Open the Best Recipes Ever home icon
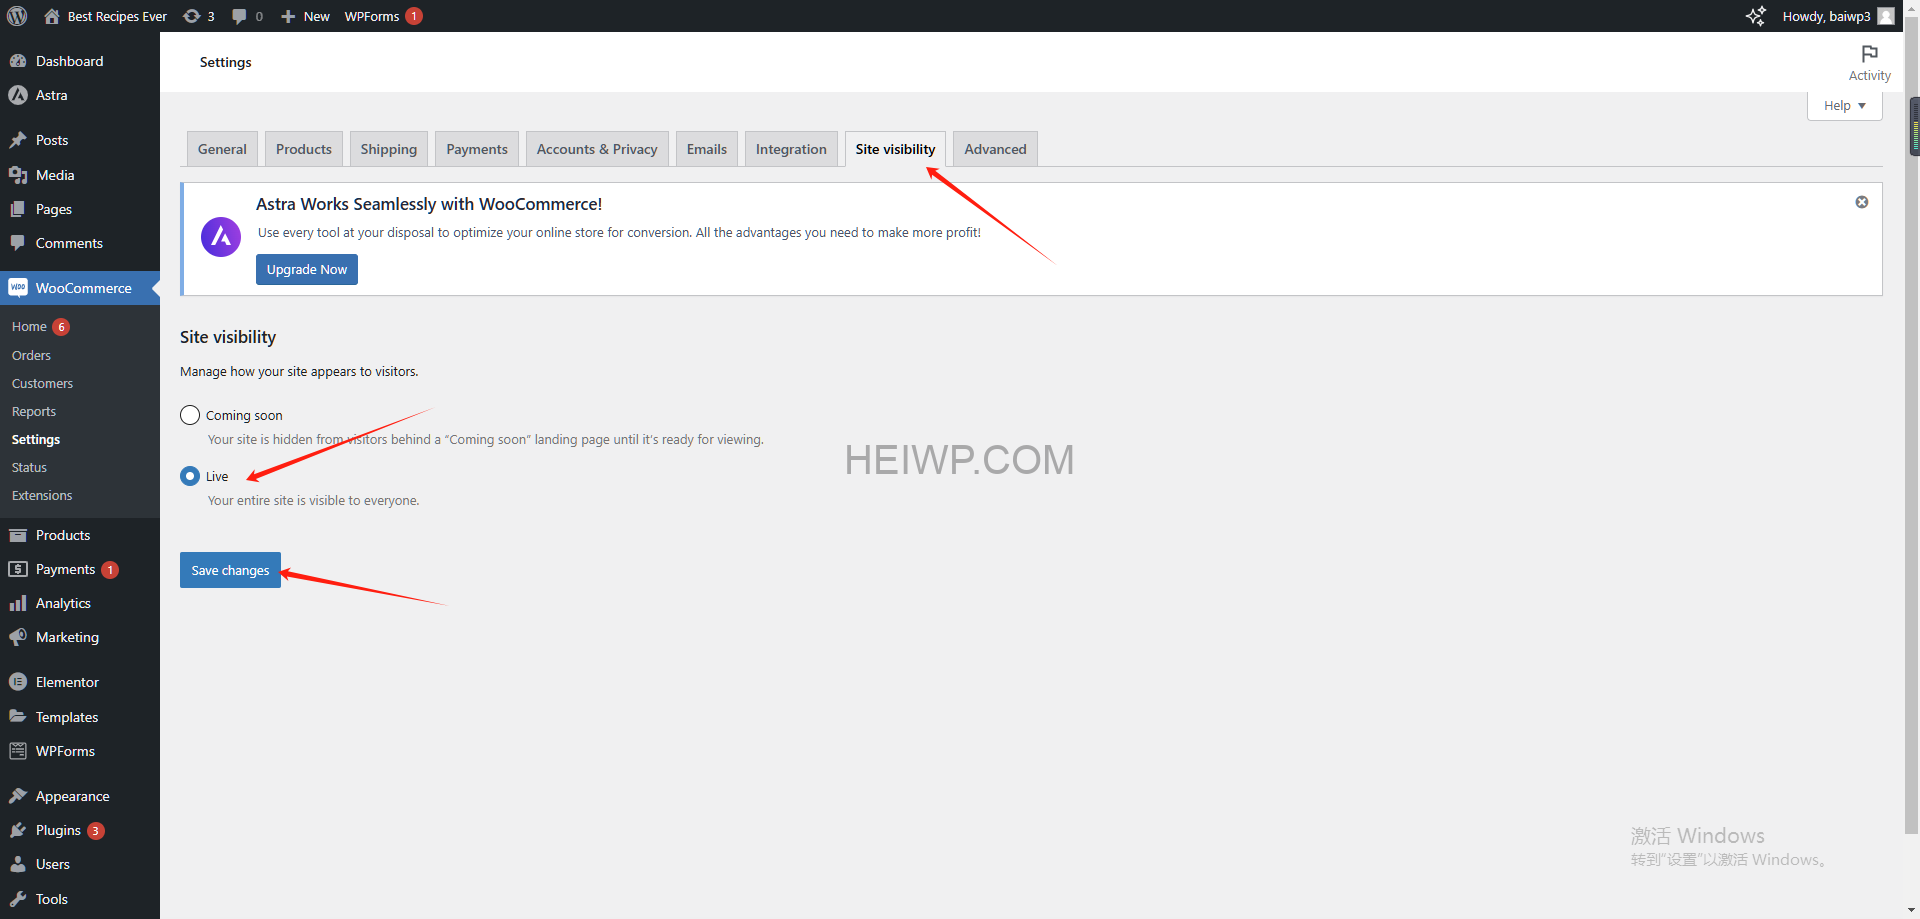Image resolution: width=1920 pixels, height=919 pixels. (52, 16)
